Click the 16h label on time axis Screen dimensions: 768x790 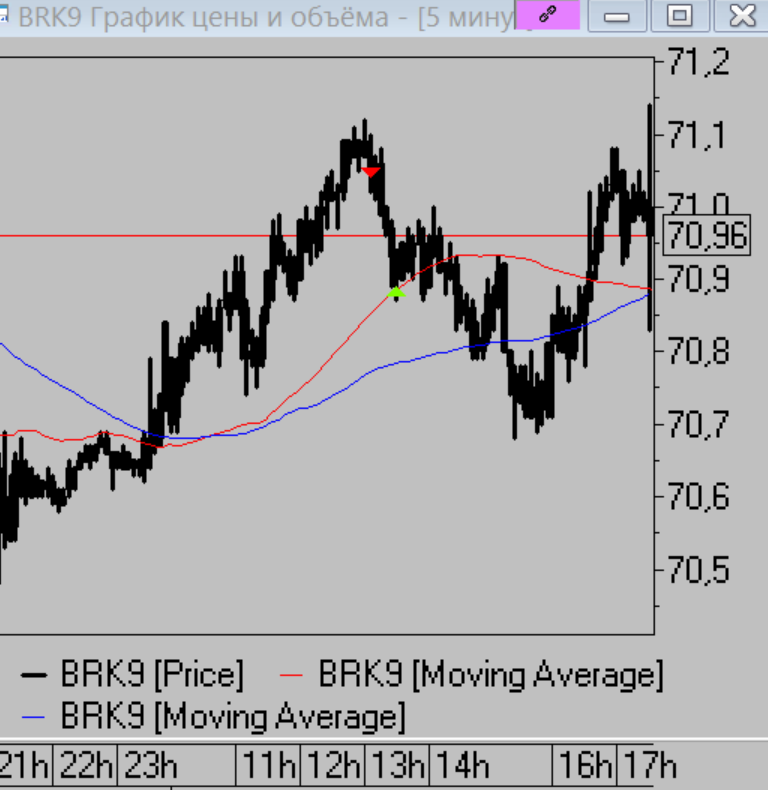coord(585,767)
